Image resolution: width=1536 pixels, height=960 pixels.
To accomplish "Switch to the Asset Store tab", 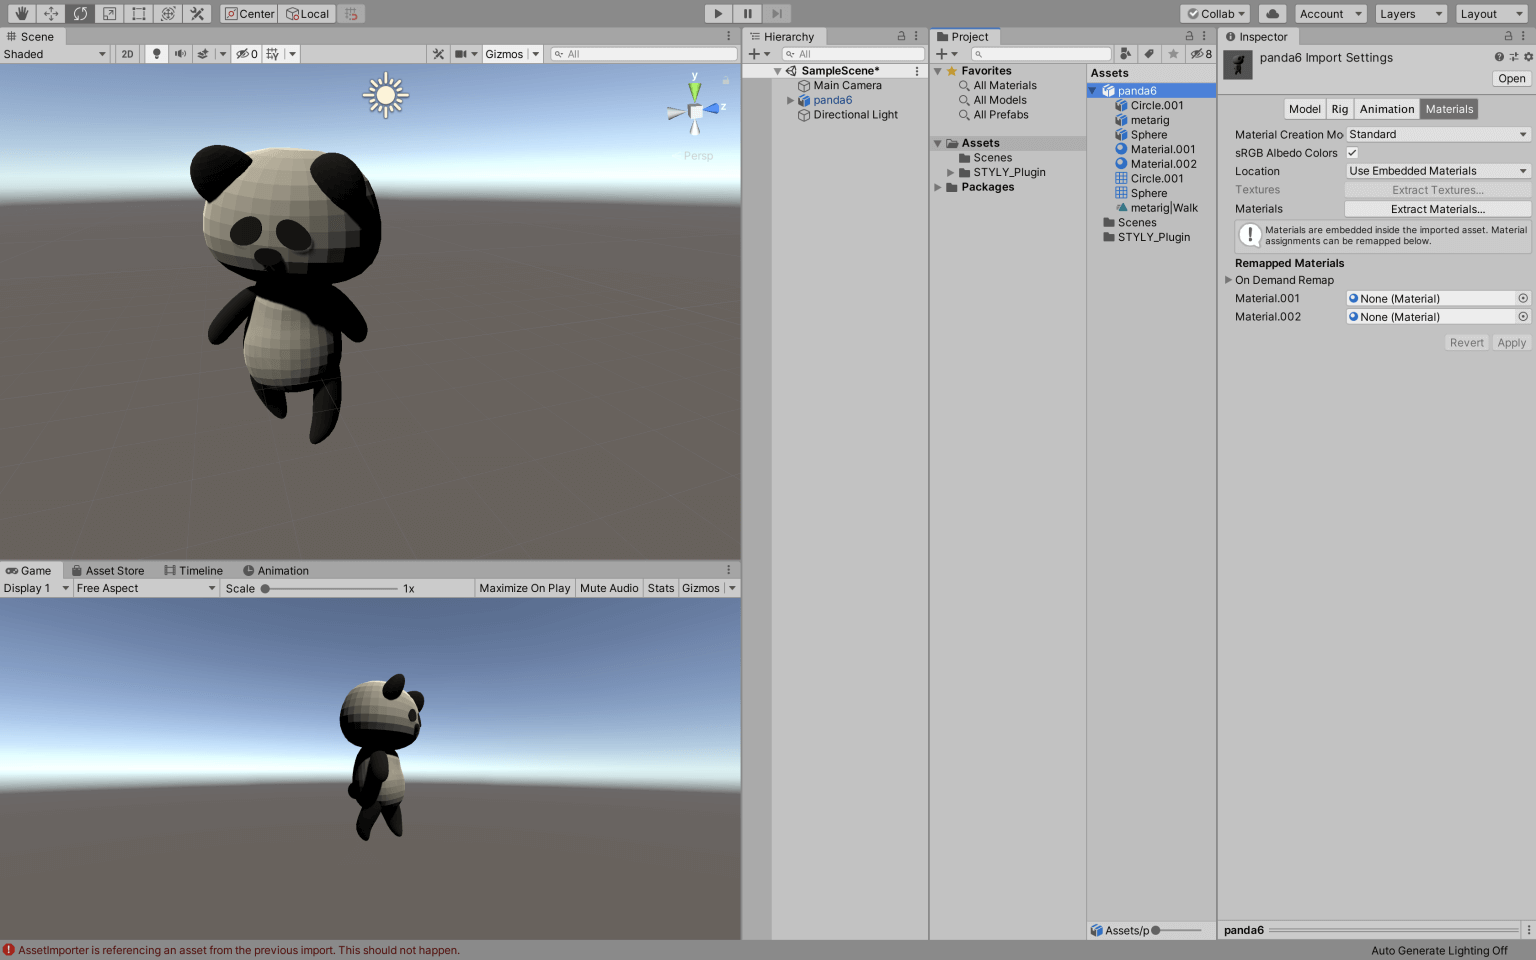I will click(107, 570).
